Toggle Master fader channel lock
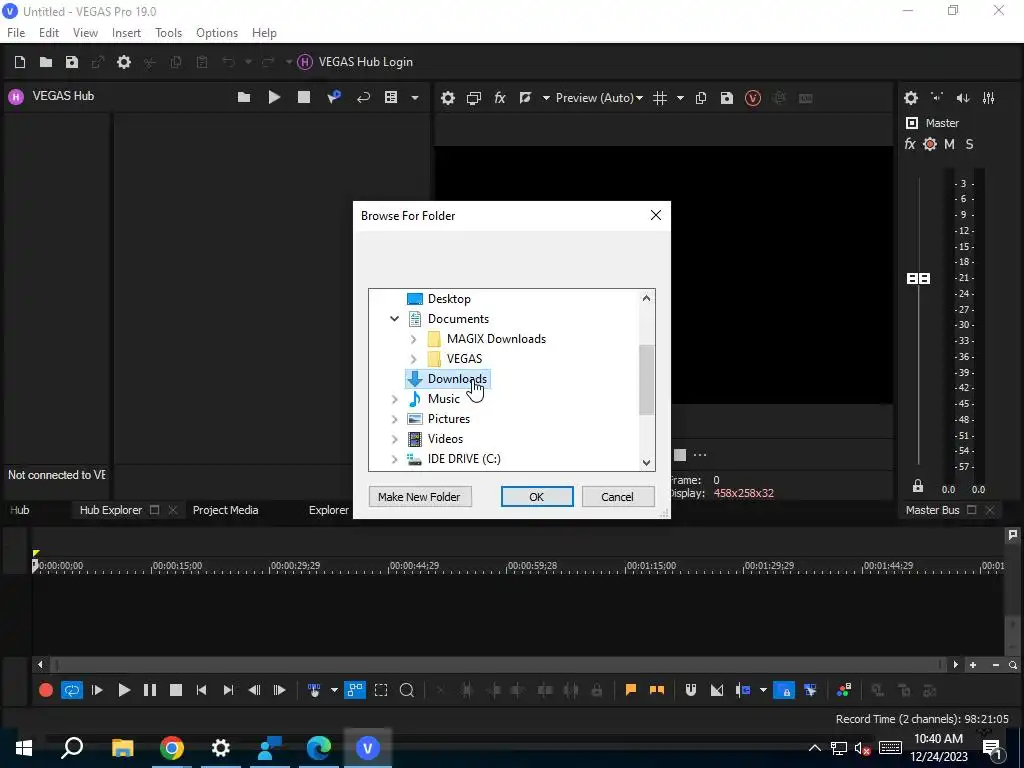 click(918, 486)
